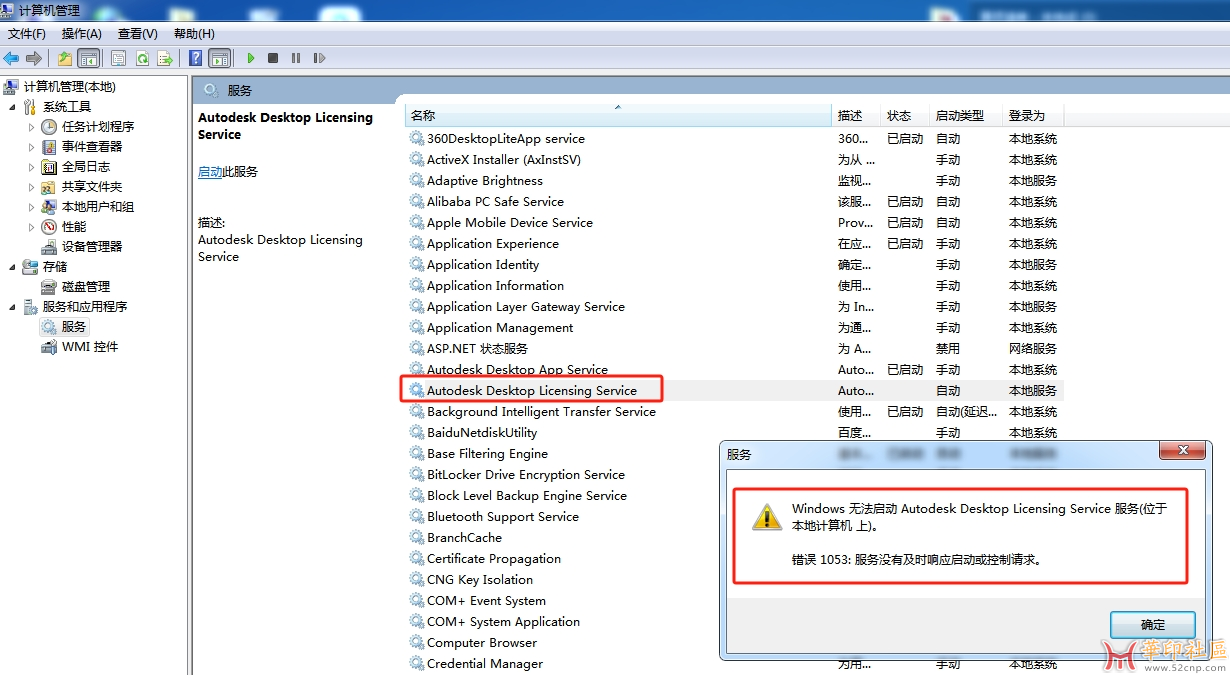Screen dimensions: 1230x675
Task: Click the 本地用户和组 users icon
Action: [49, 207]
